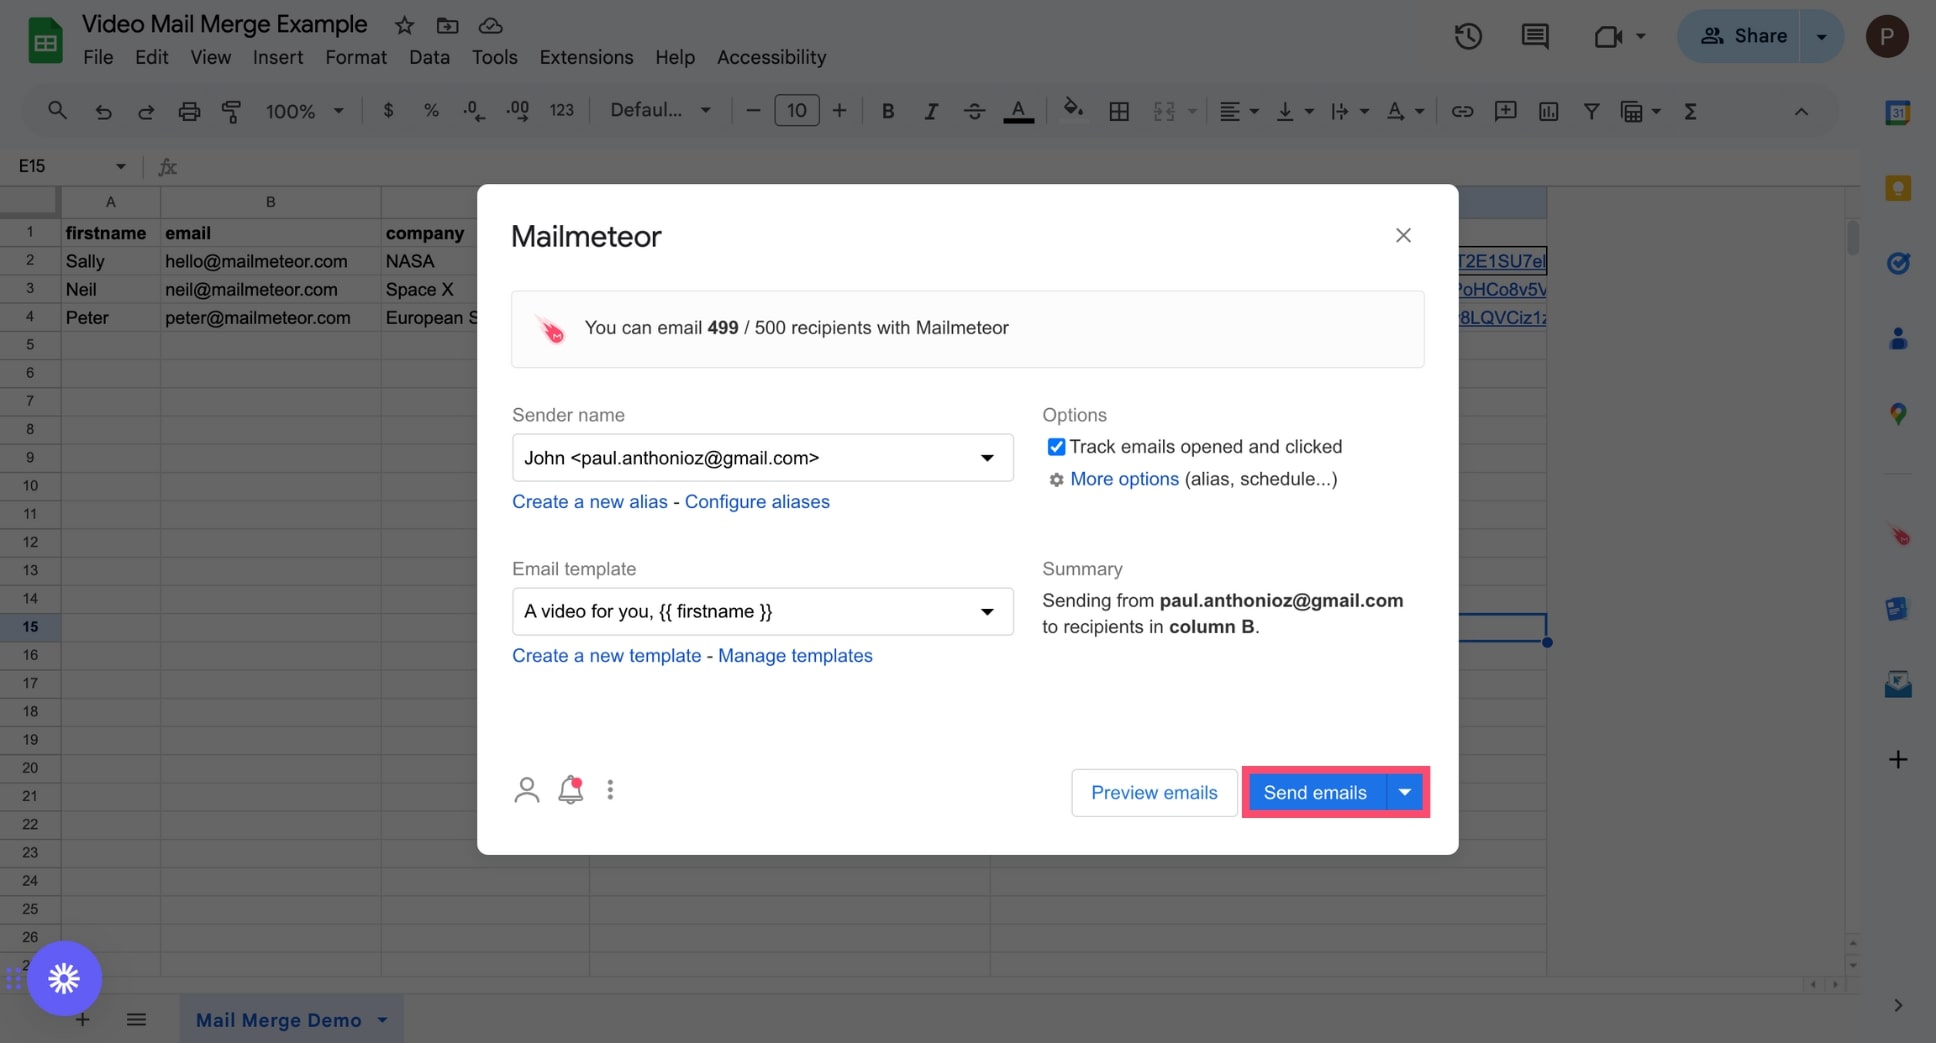
Task: Click the insert comment icon in toolbar
Action: [1505, 111]
